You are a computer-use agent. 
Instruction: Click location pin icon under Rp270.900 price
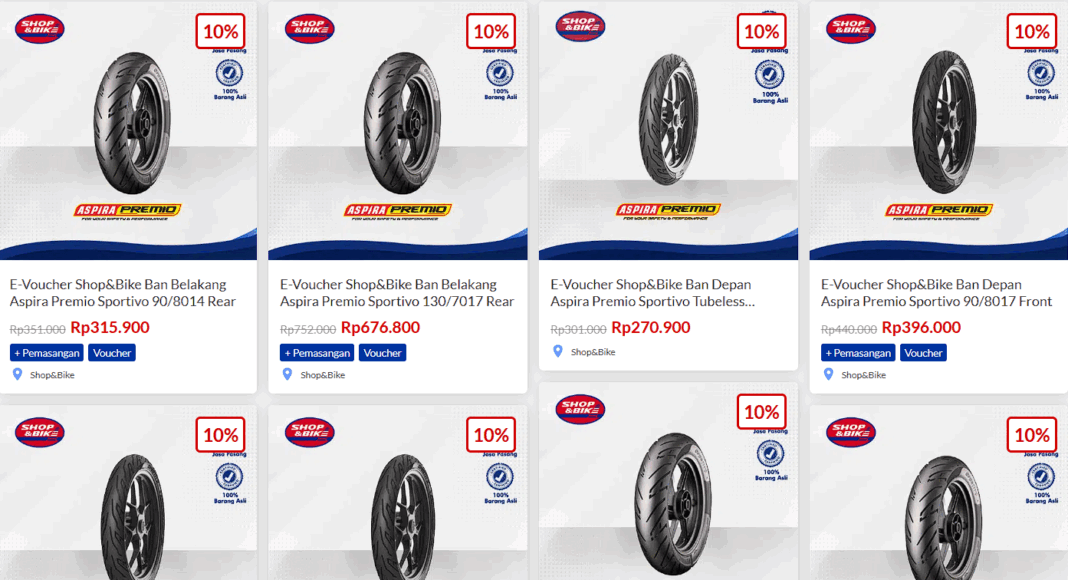coord(558,351)
